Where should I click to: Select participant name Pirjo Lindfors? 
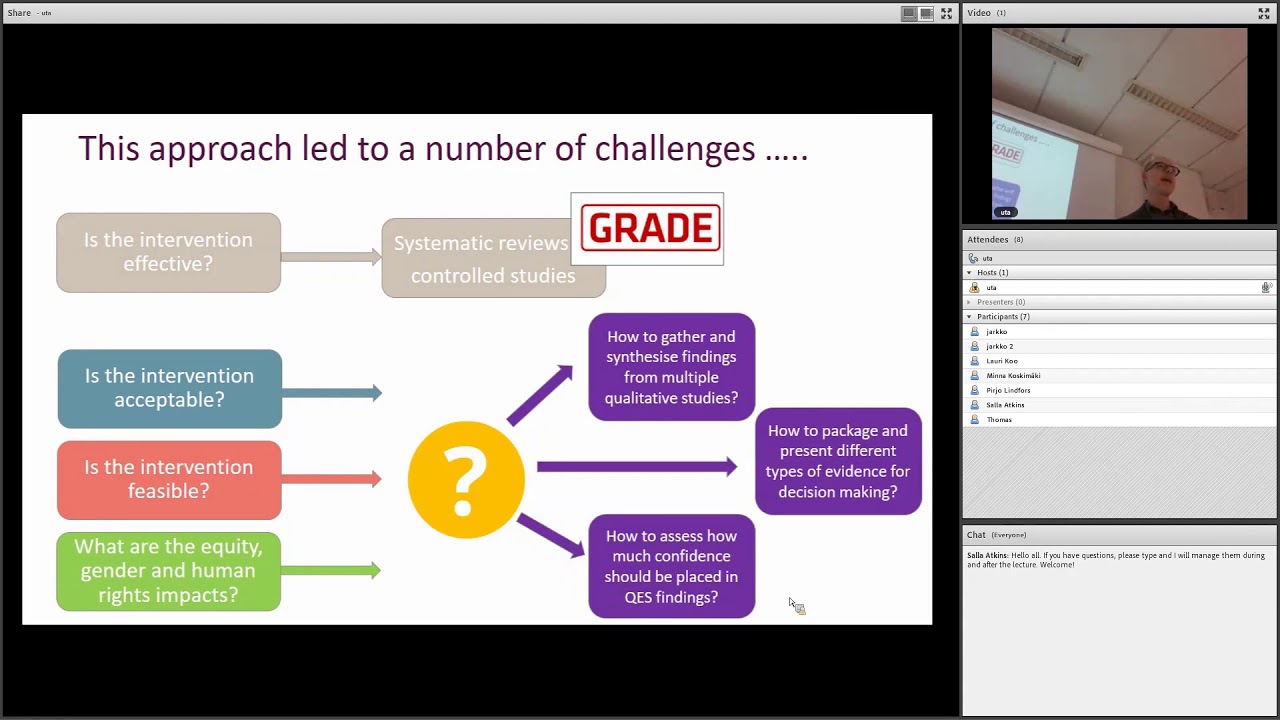click(1008, 391)
